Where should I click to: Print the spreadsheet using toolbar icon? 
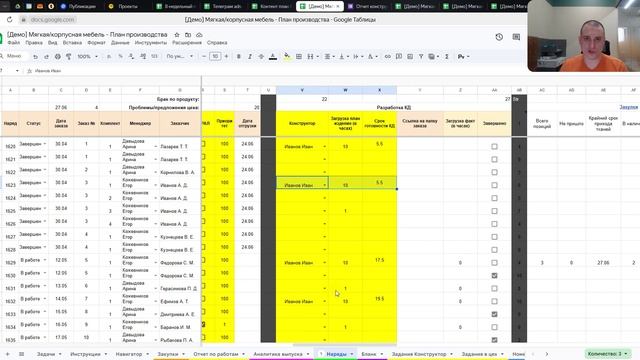[58, 56]
